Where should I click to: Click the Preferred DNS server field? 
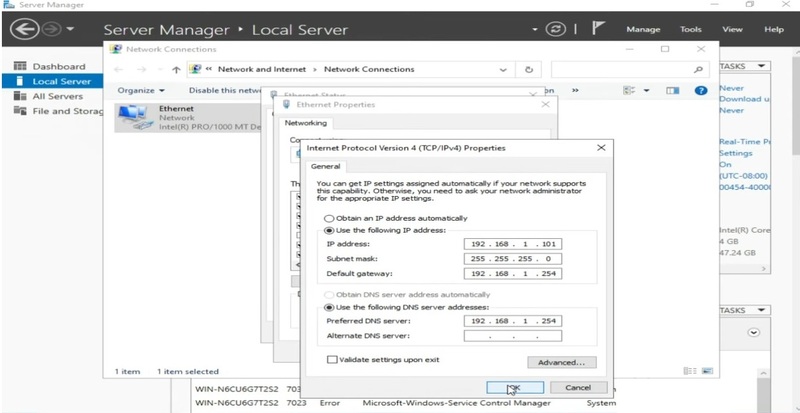(513, 321)
